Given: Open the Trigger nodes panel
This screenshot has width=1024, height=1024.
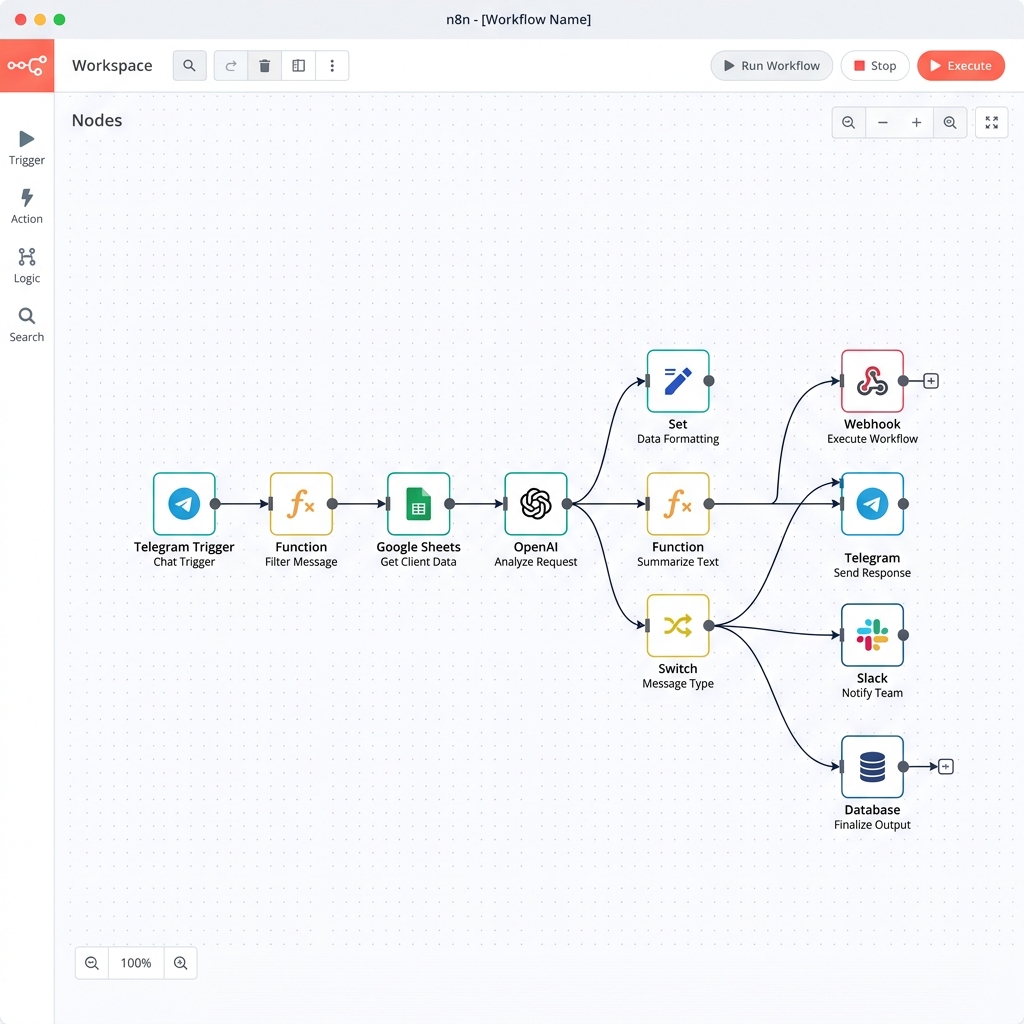Looking at the screenshot, I should coord(27,148).
